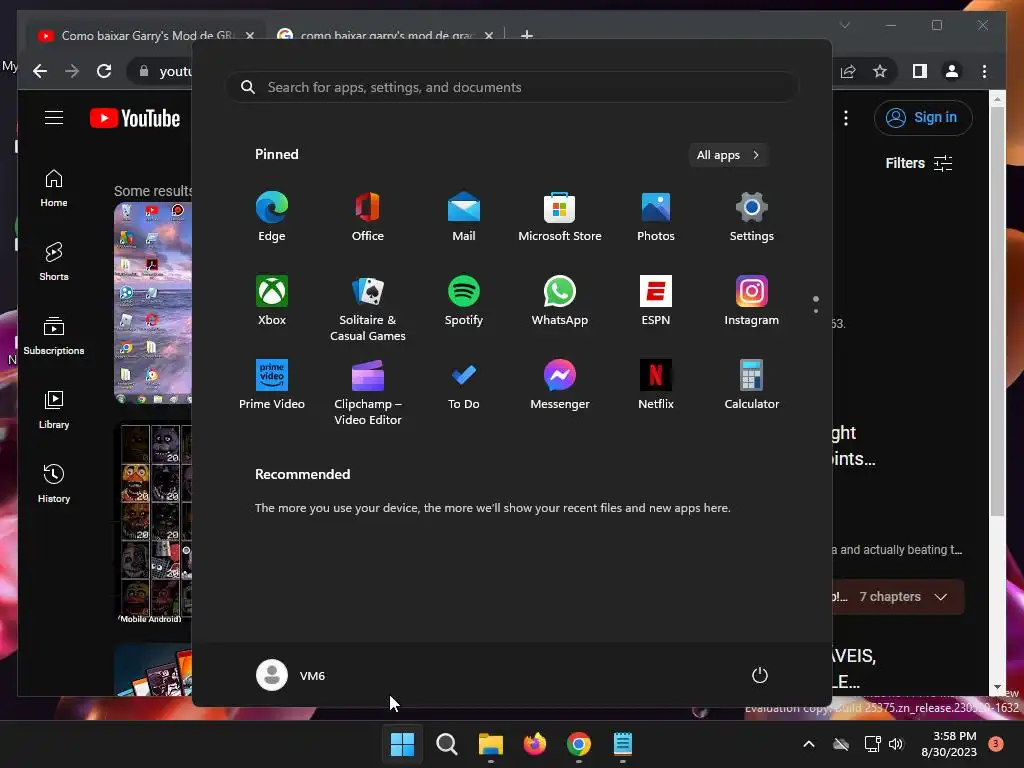The image size is (1024, 768).
Task: Share this page via Chrome share icon
Action: pyautogui.click(x=848, y=71)
